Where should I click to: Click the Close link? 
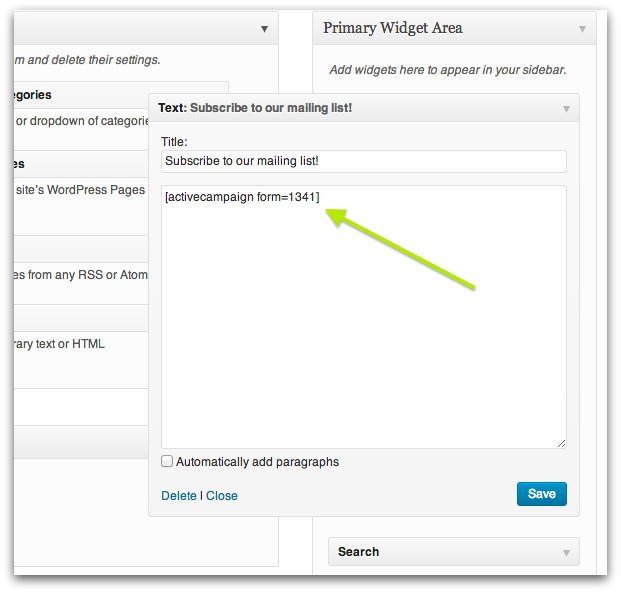coord(222,496)
